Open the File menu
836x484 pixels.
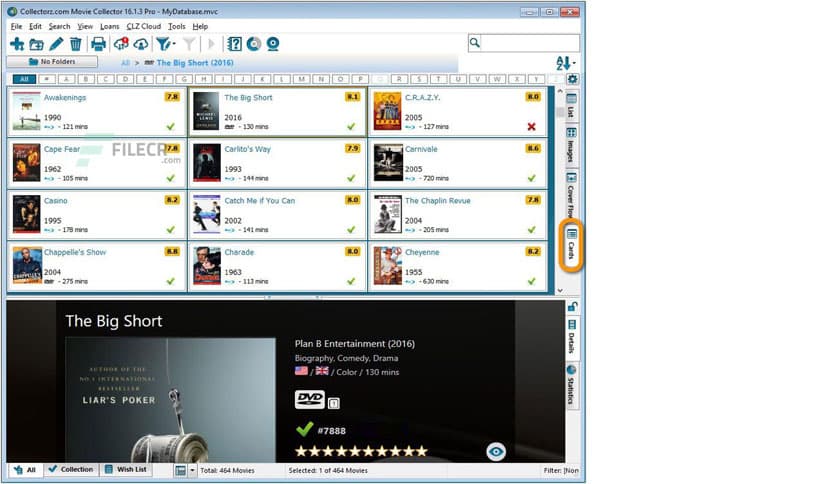17,26
